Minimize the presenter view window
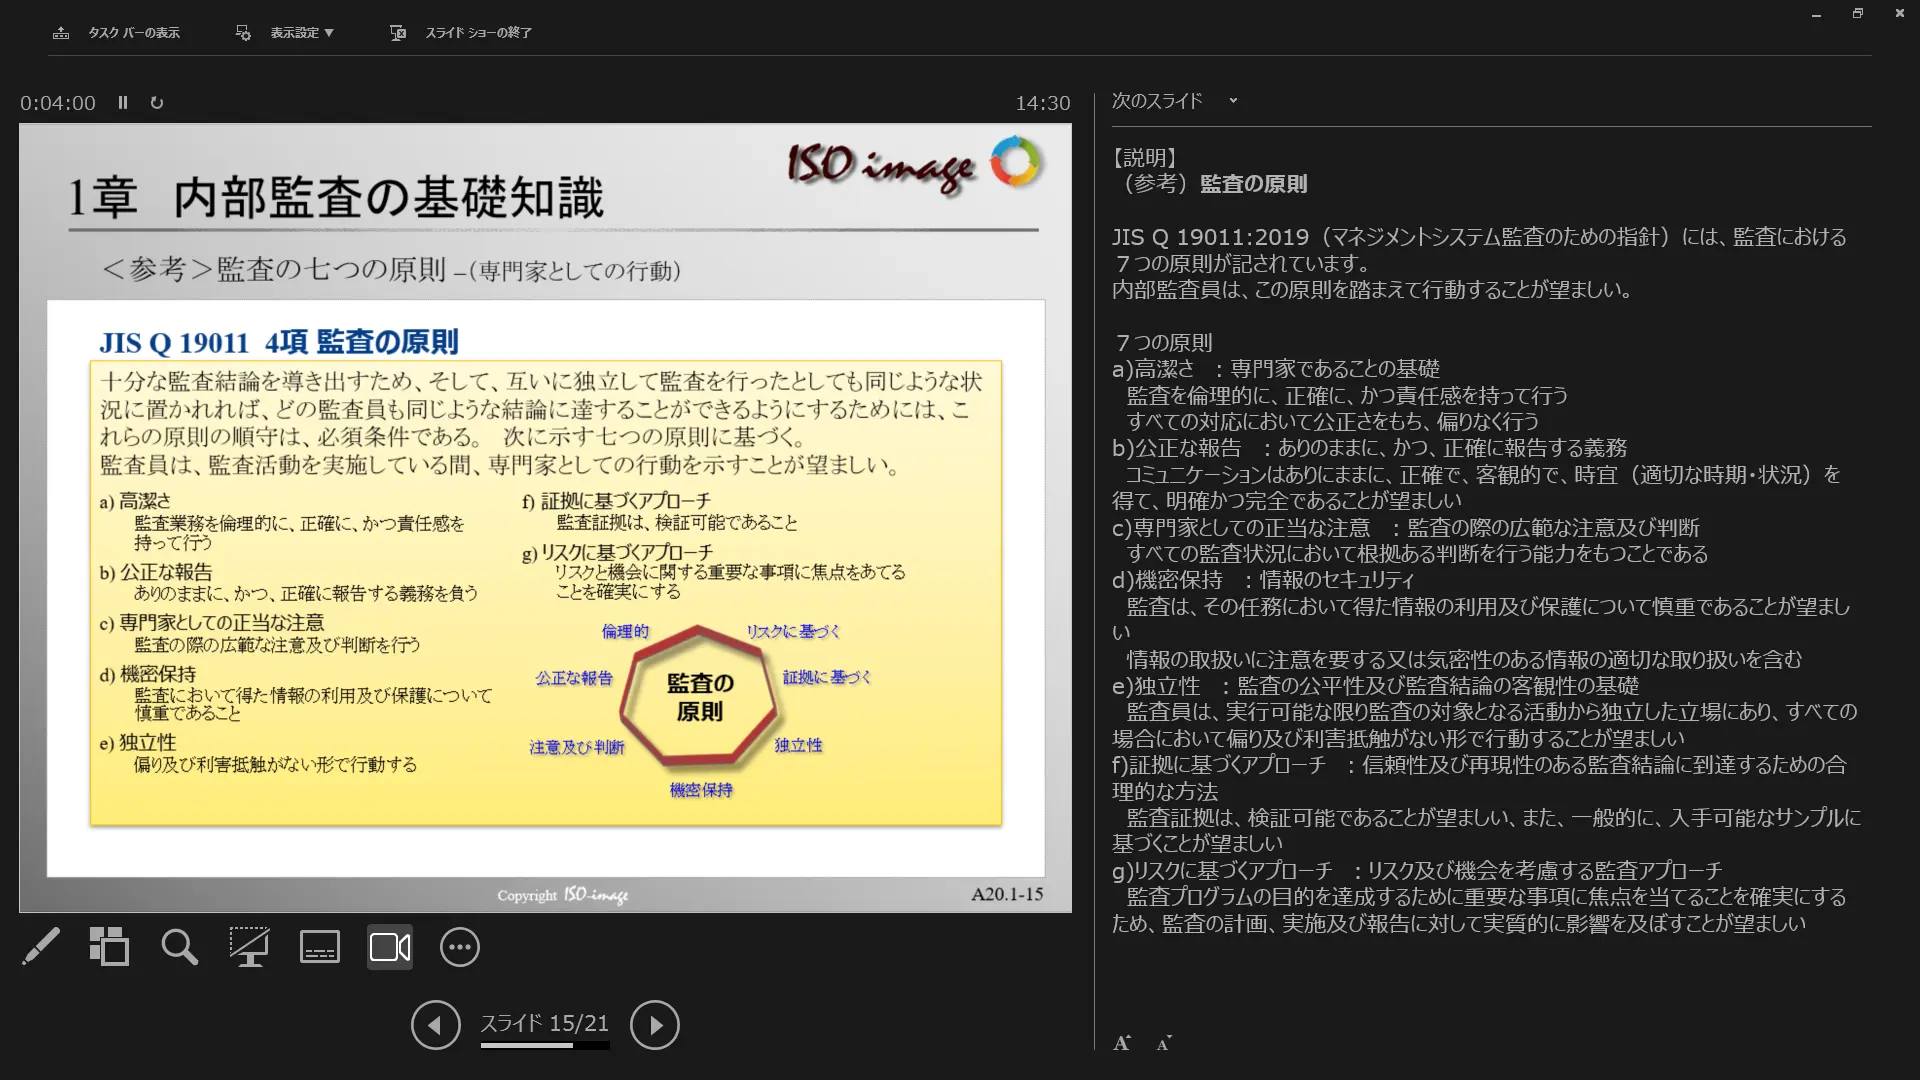The image size is (1920, 1080). click(x=1816, y=14)
